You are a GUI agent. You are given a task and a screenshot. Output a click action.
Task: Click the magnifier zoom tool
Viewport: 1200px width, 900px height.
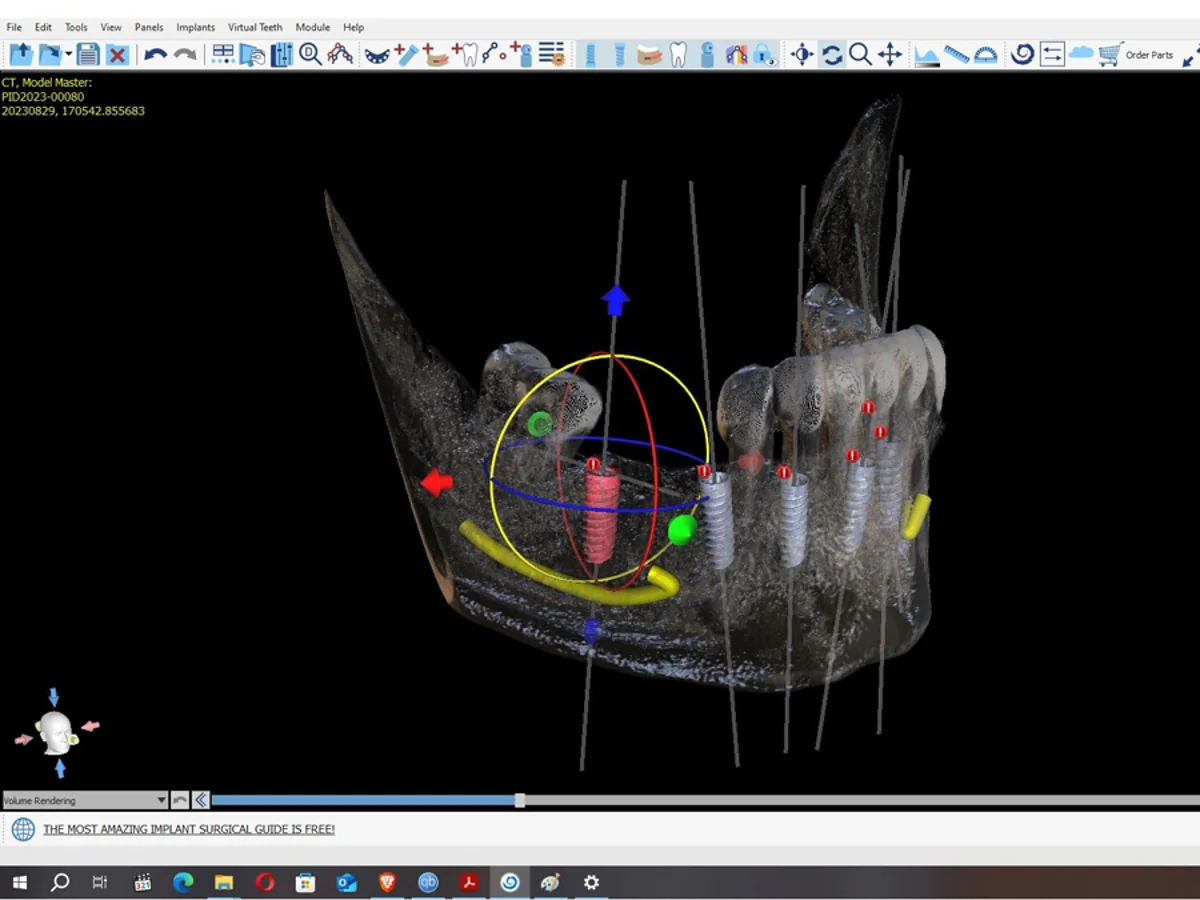pos(860,54)
